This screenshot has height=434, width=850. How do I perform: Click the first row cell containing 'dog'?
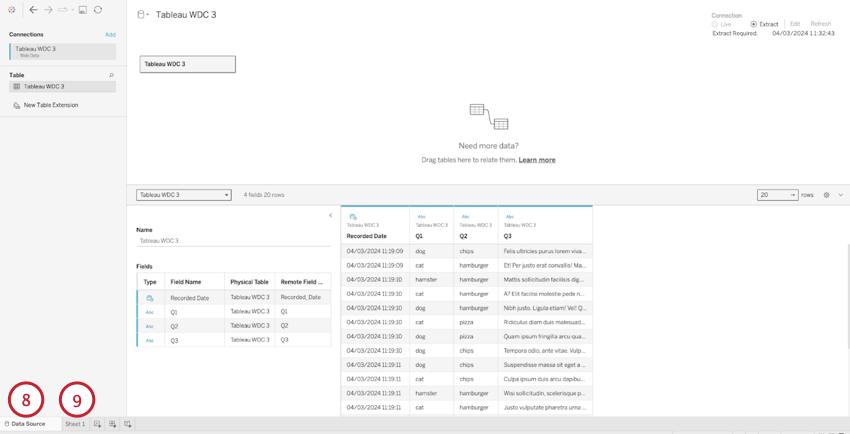click(432, 251)
